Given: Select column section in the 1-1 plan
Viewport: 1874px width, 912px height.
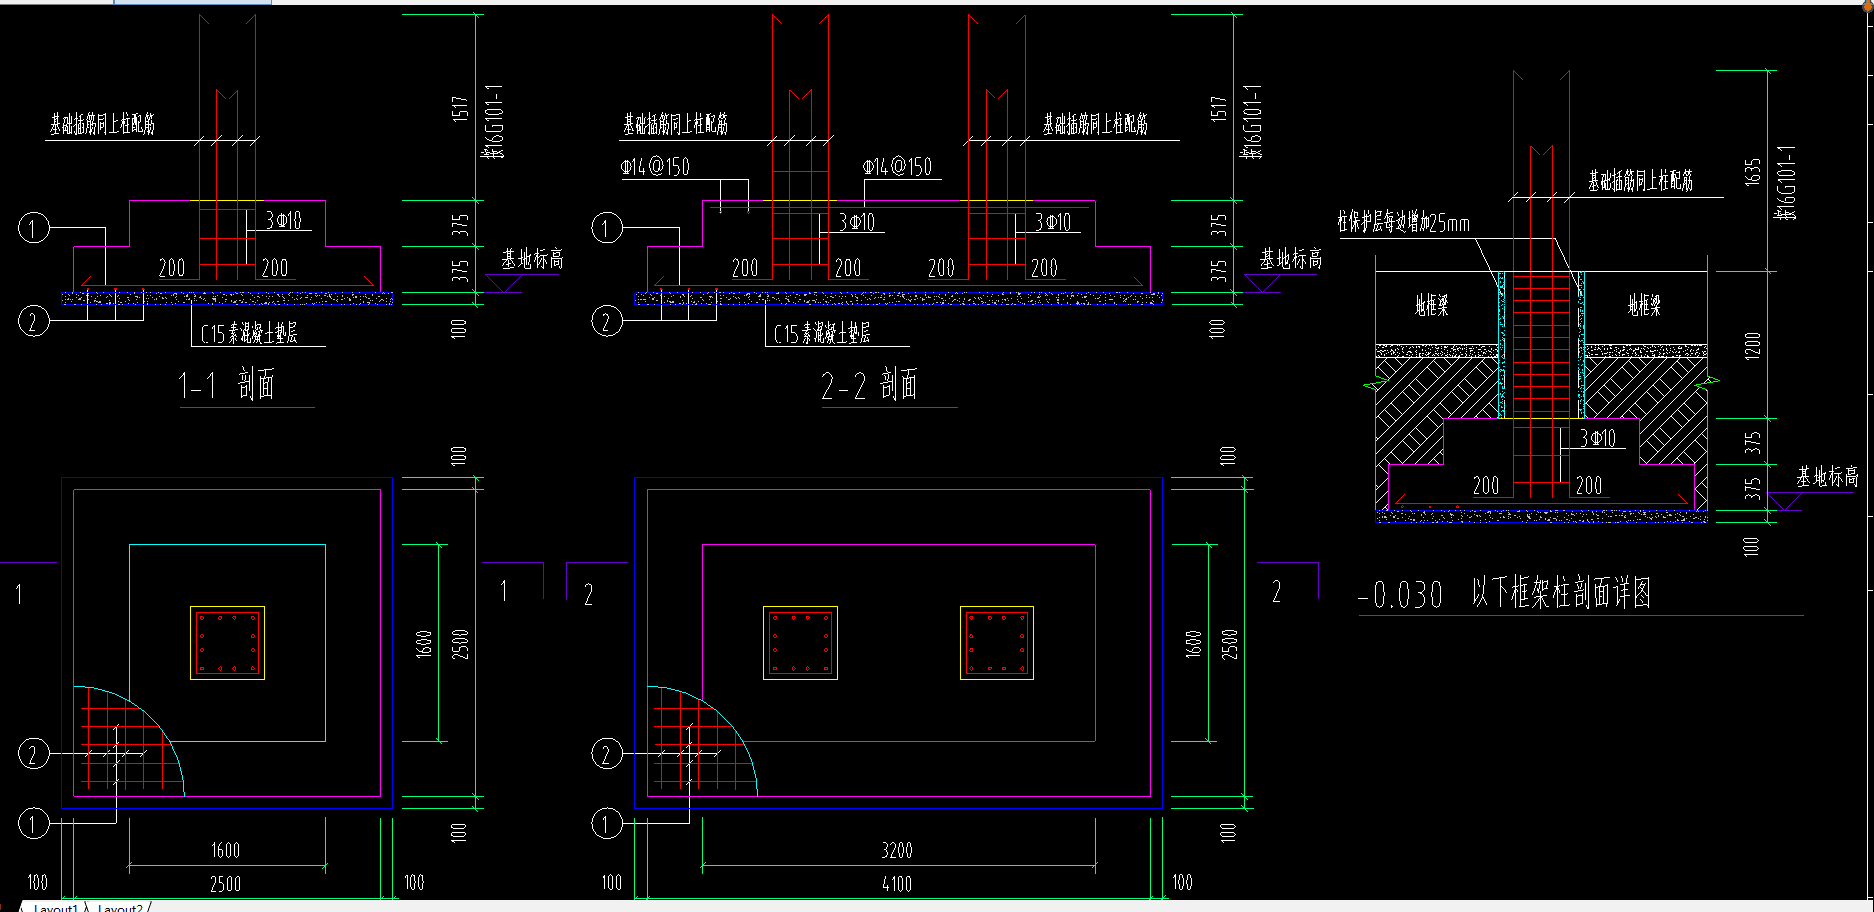Looking at the screenshot, I should click(x=227, y=643).
